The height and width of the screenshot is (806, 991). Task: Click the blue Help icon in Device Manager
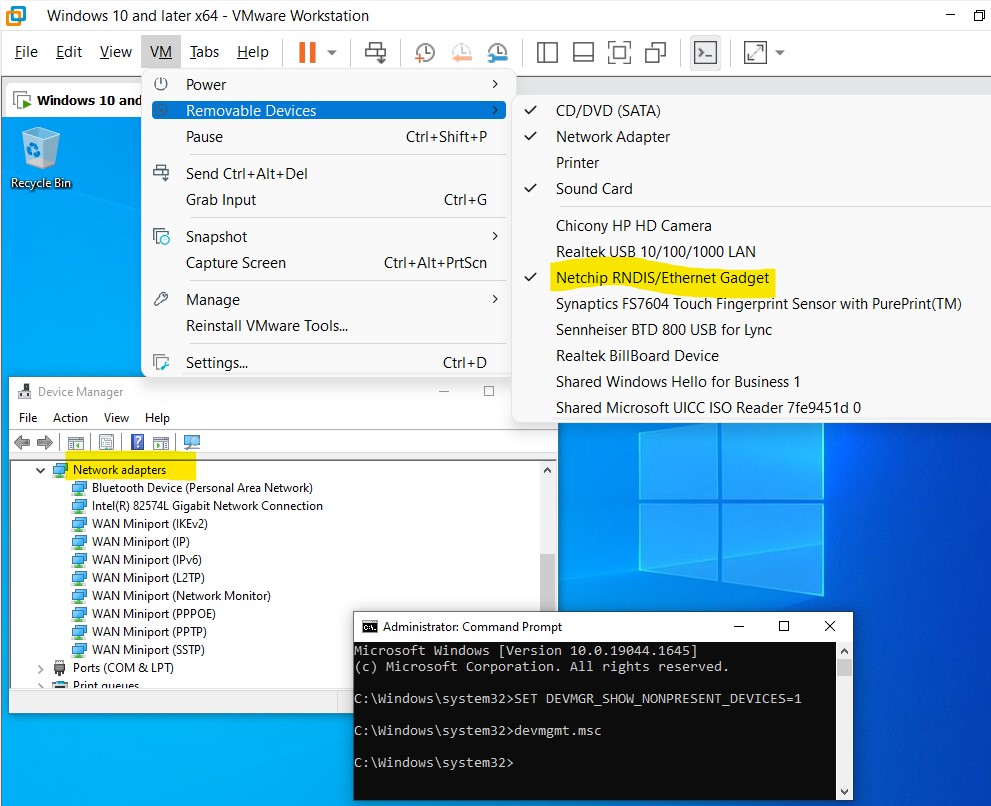tap(137, 442)
